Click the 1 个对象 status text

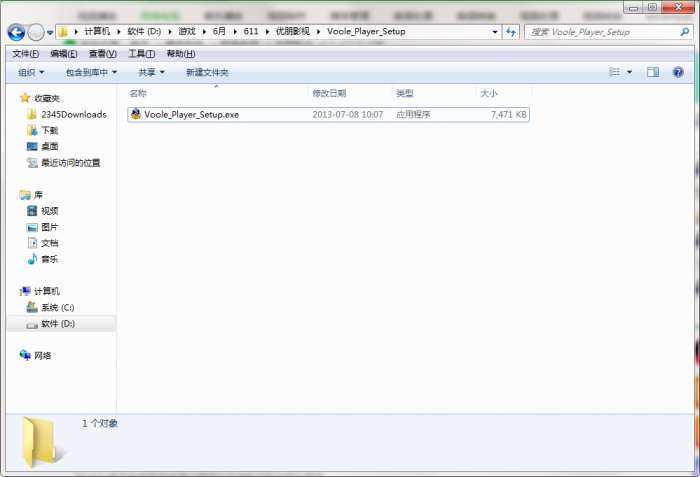pos(100,423)
